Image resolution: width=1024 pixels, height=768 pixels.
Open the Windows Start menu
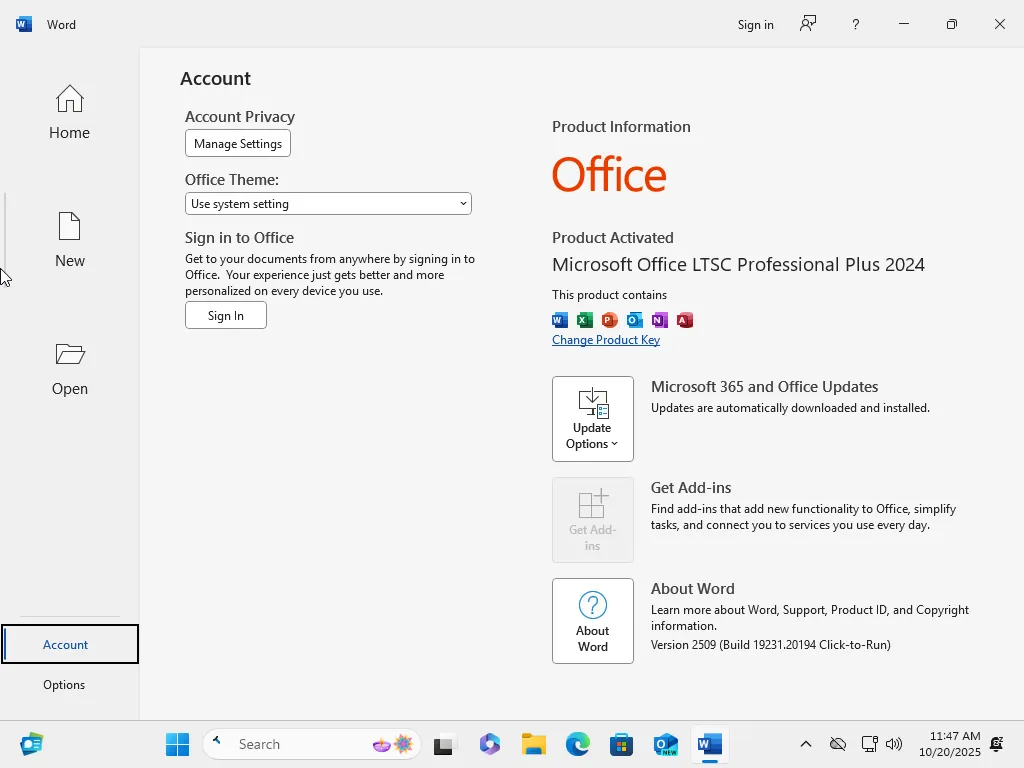click(178, 744)
